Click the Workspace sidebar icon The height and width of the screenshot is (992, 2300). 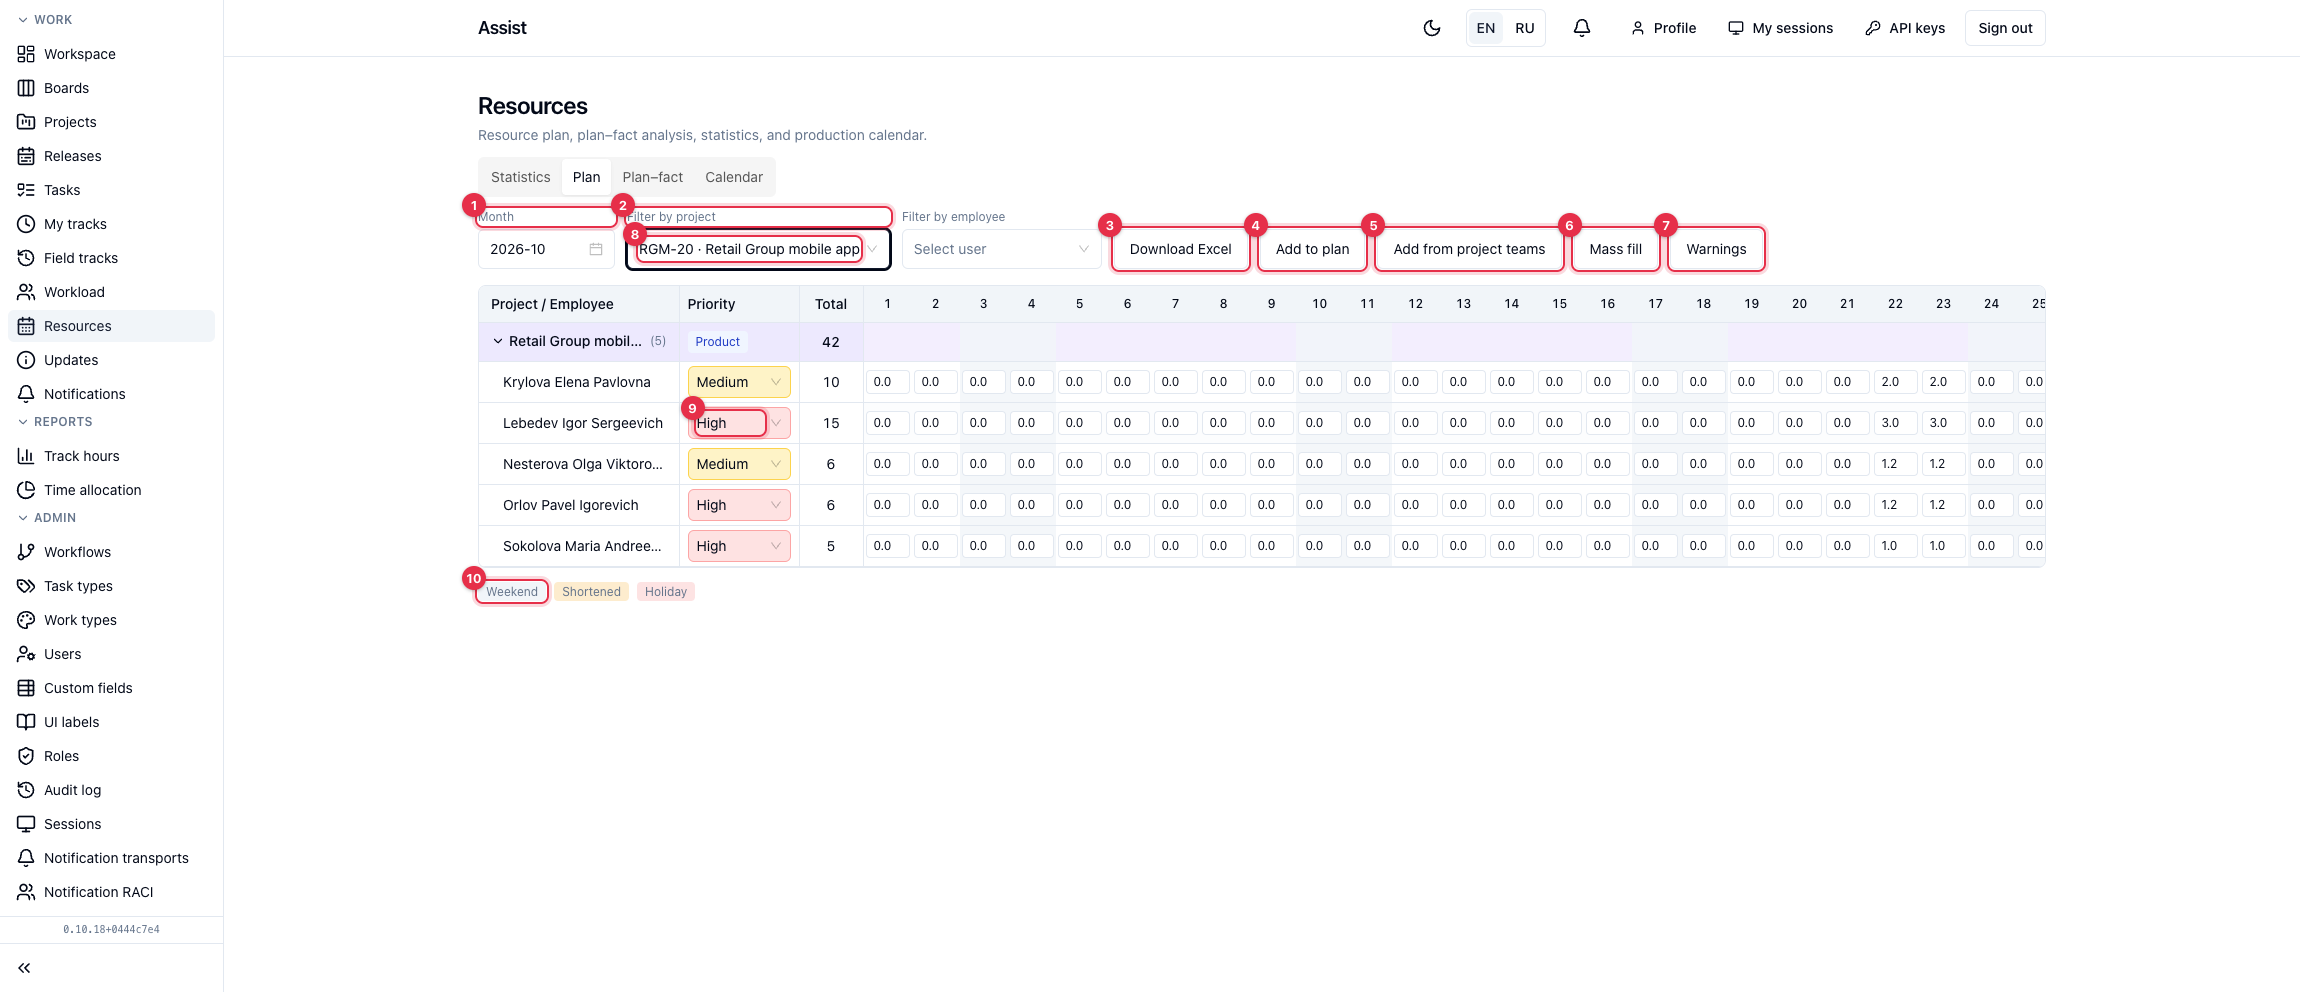[26, 54]
